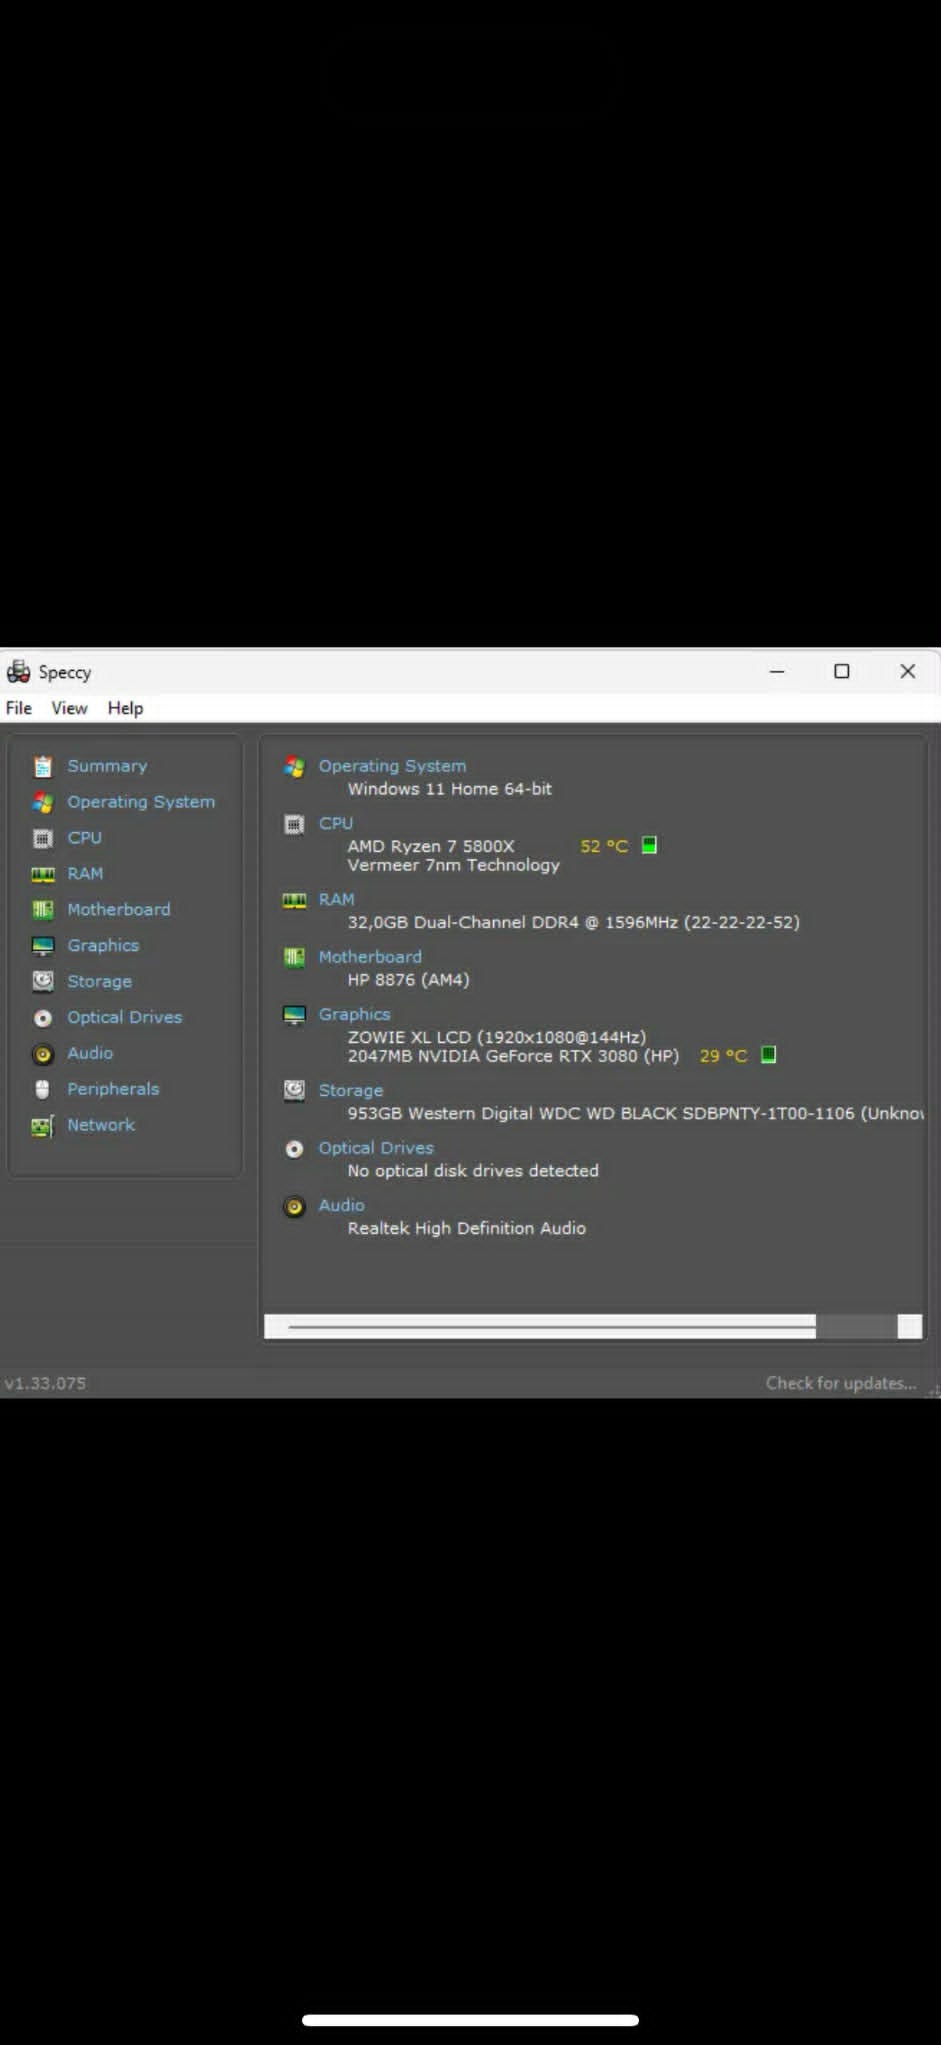Click 'Realtek High Definition Audio' text

pyautogui.click(x=466, y=1228)
